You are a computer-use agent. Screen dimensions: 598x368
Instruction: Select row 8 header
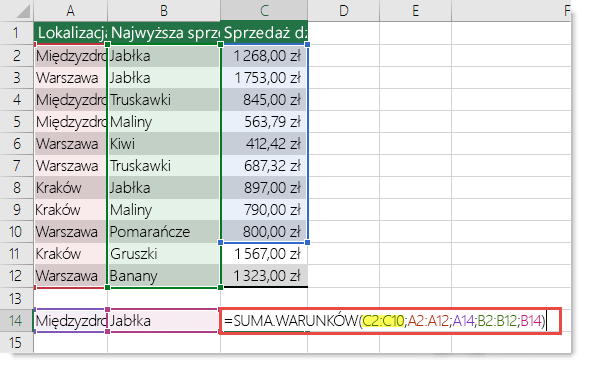[x=16, y=188]
